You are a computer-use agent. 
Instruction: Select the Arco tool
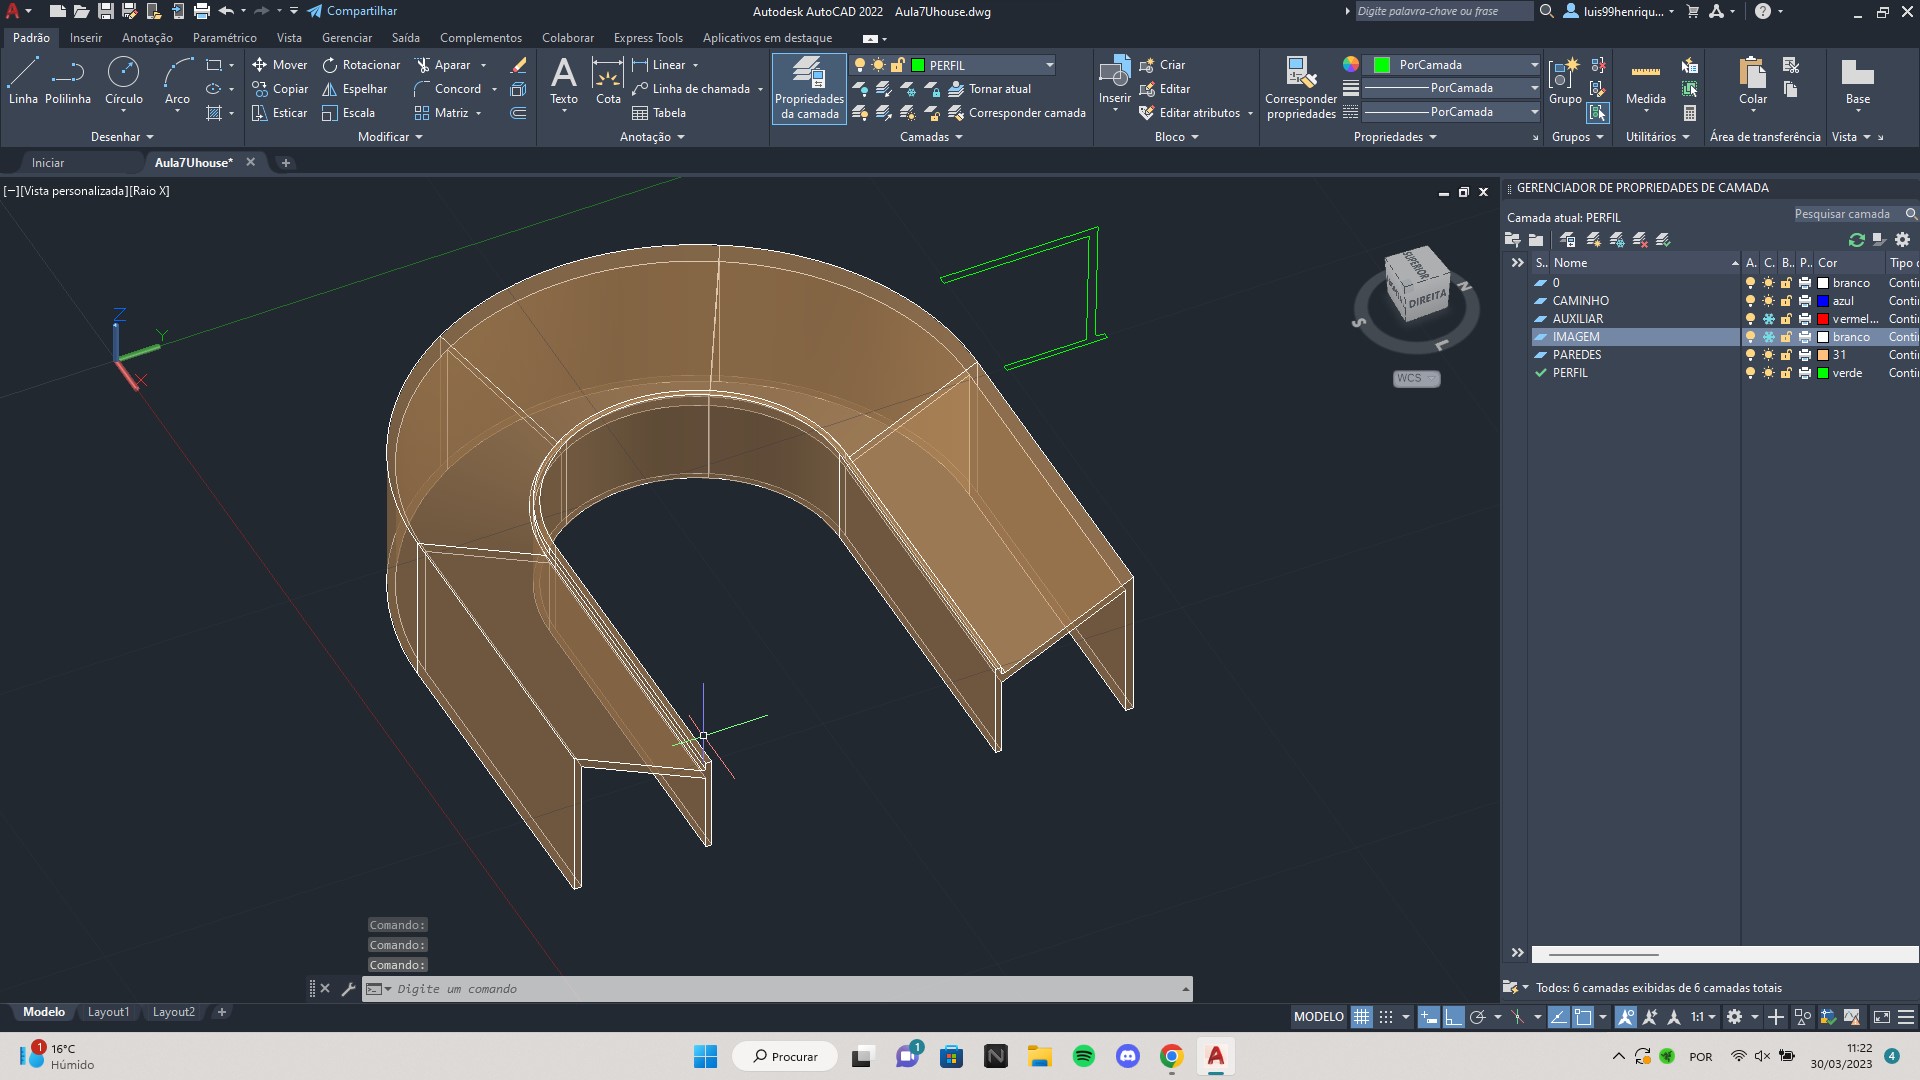coord(177,81)
